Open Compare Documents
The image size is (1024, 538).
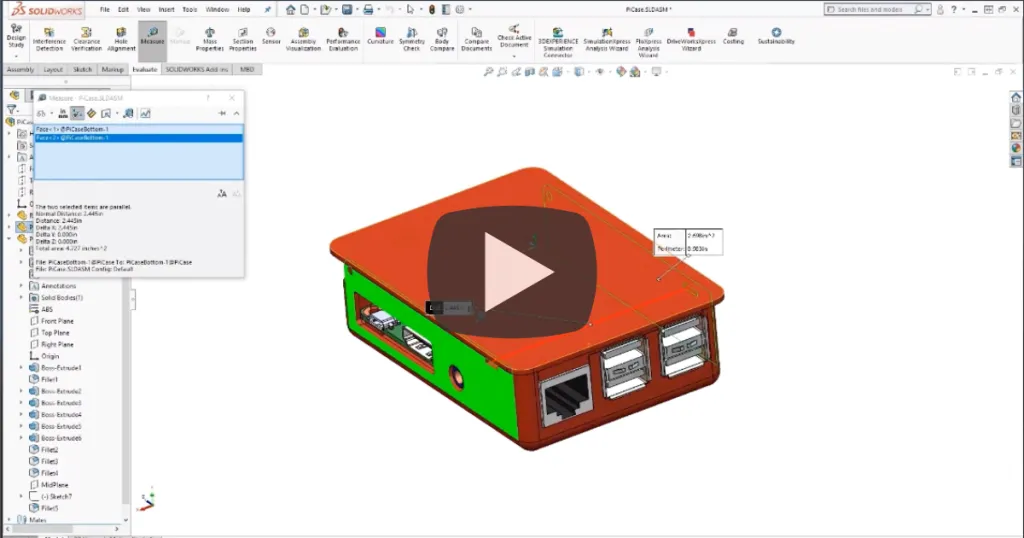476,39
